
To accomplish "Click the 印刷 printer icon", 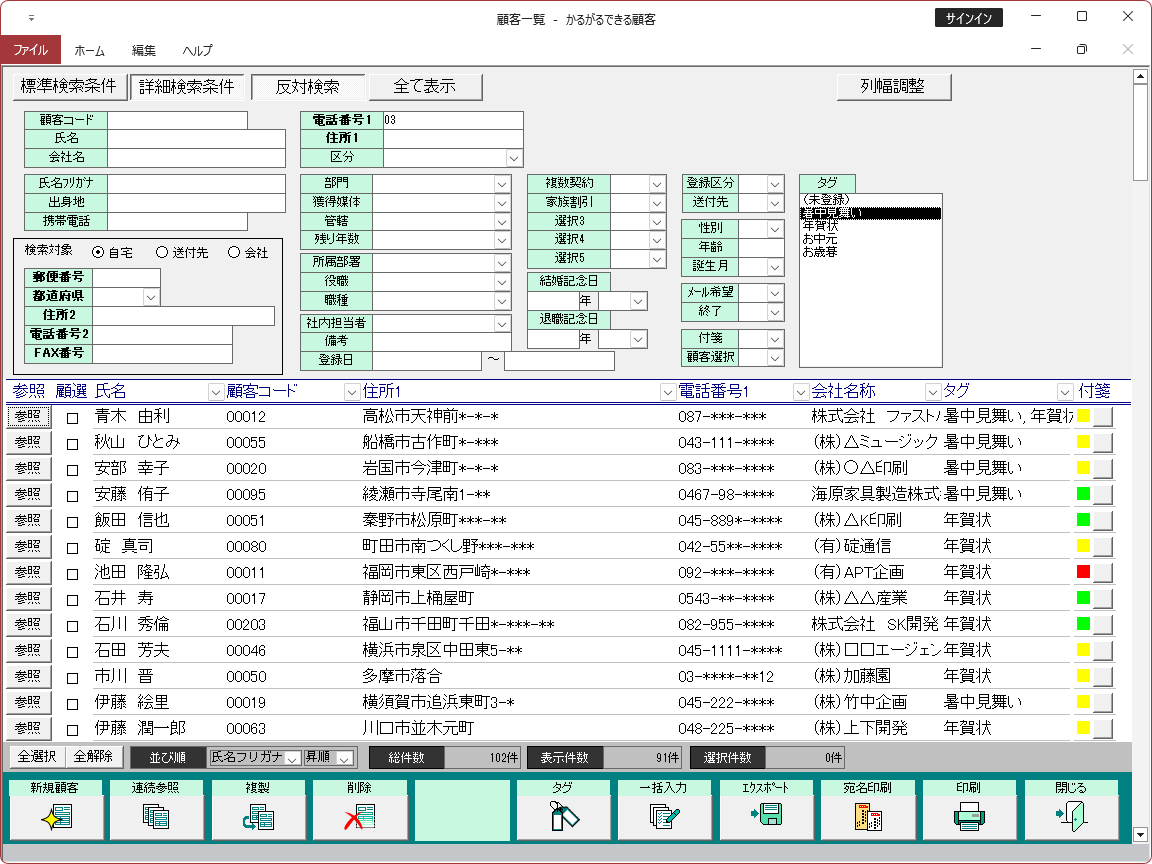I will (969, 817).
